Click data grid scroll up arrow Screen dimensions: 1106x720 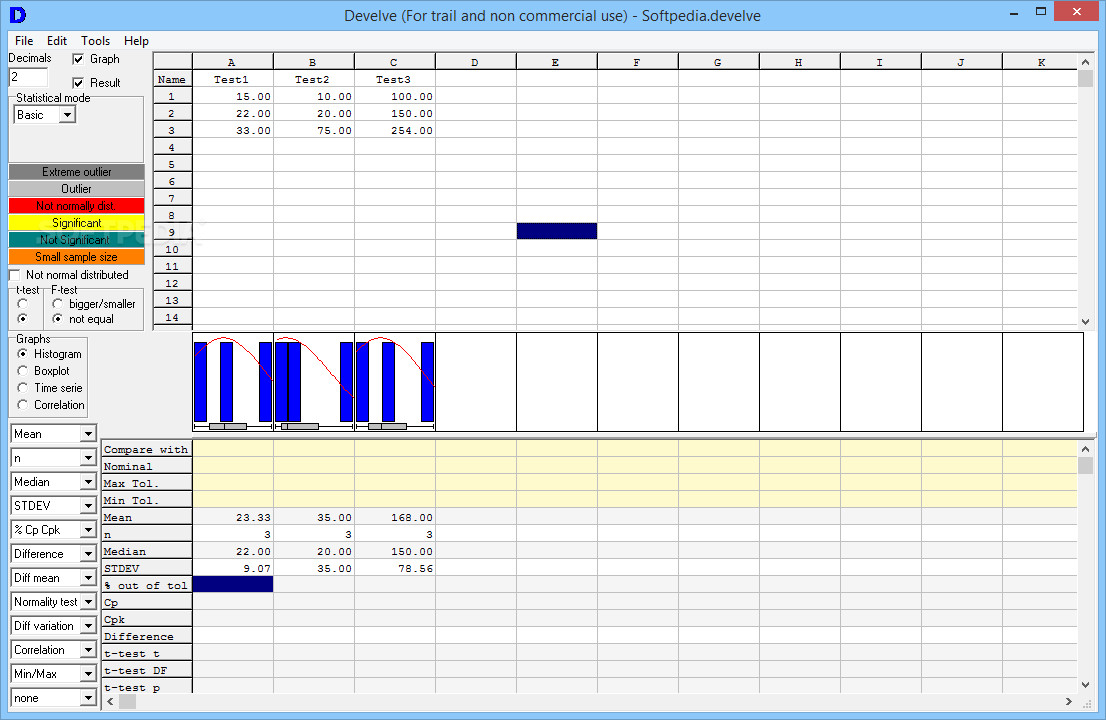1086,62
